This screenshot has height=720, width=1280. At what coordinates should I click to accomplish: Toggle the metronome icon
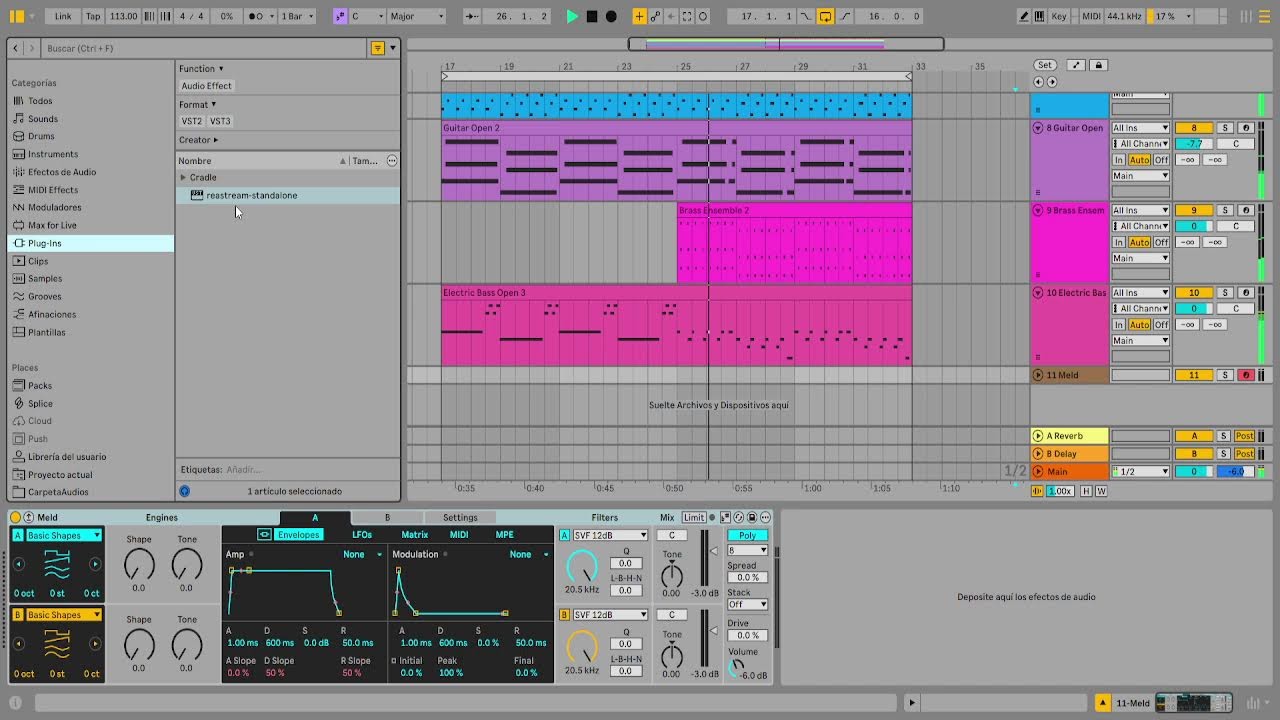pyautogui.click(x=255, y=16)
